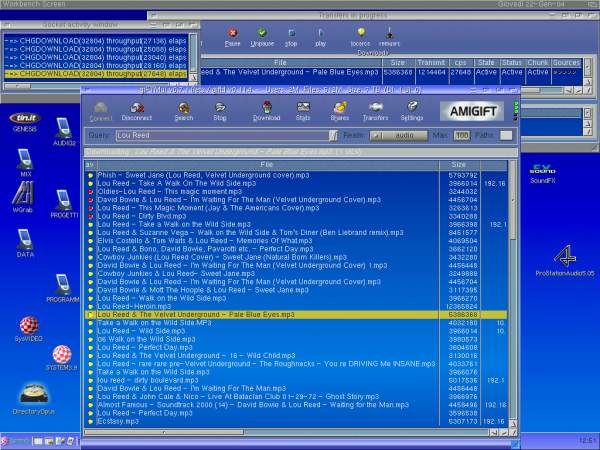Screen dimensions: 600x450
Task: Select highlighted Pale Blue Eyes.mp3 result row
Action: 296,315
